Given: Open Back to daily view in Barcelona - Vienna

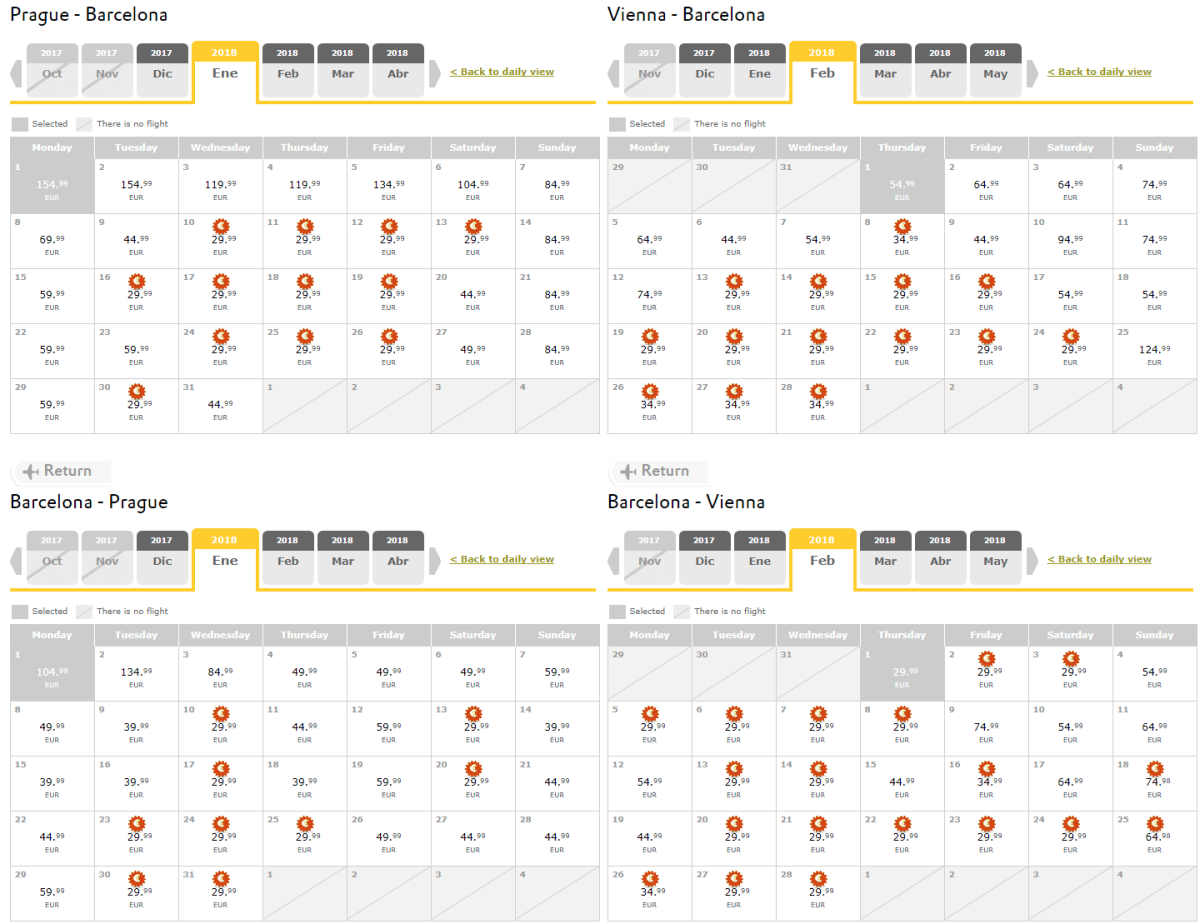Looking at the screenshot, I should click(x=1099, y=559).
